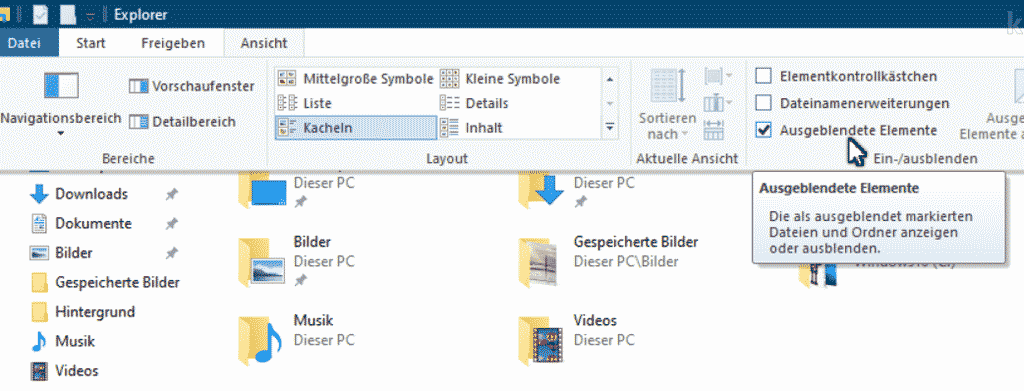Enable Elementkontrollkästchen checkbox
Screen dimensions: 1024x391
tap(763, 76)
